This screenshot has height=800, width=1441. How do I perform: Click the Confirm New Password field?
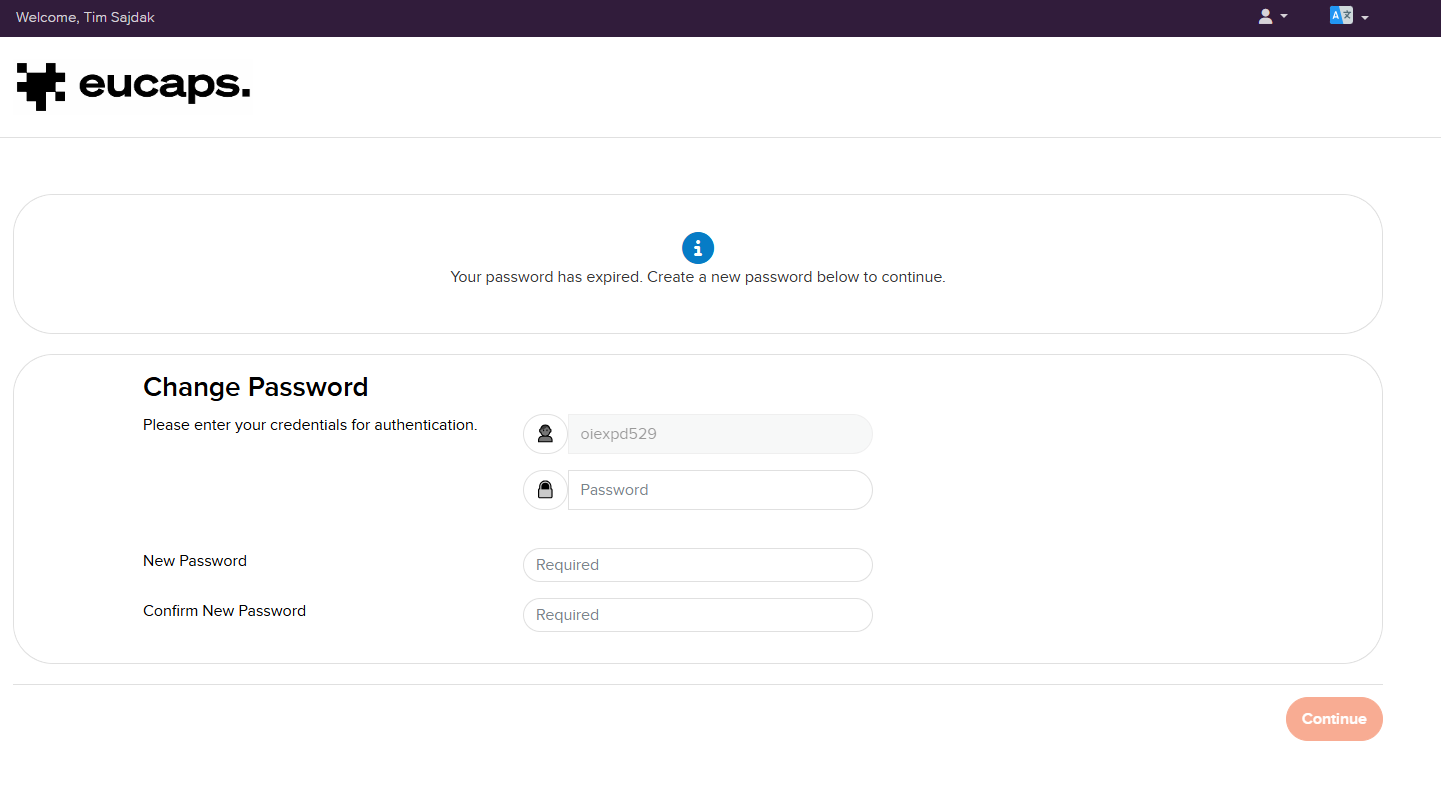point(698,615)
